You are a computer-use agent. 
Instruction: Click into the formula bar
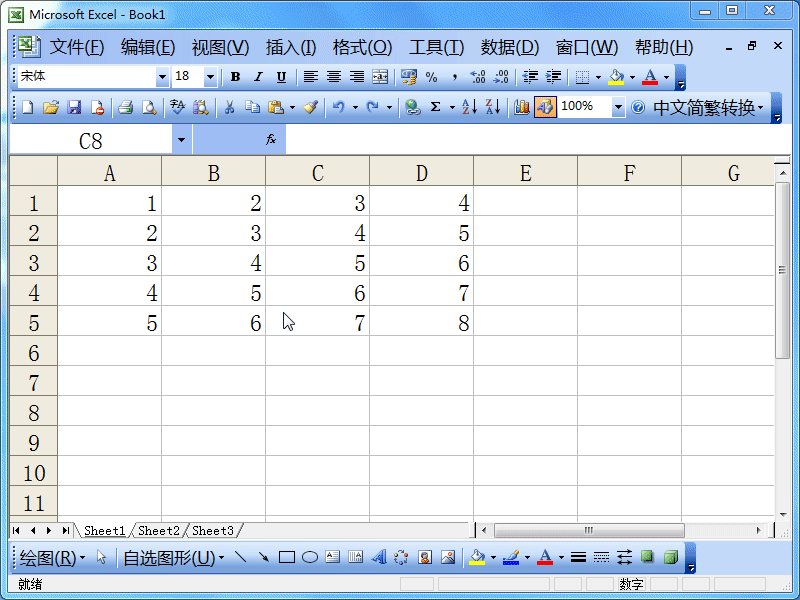538,140
